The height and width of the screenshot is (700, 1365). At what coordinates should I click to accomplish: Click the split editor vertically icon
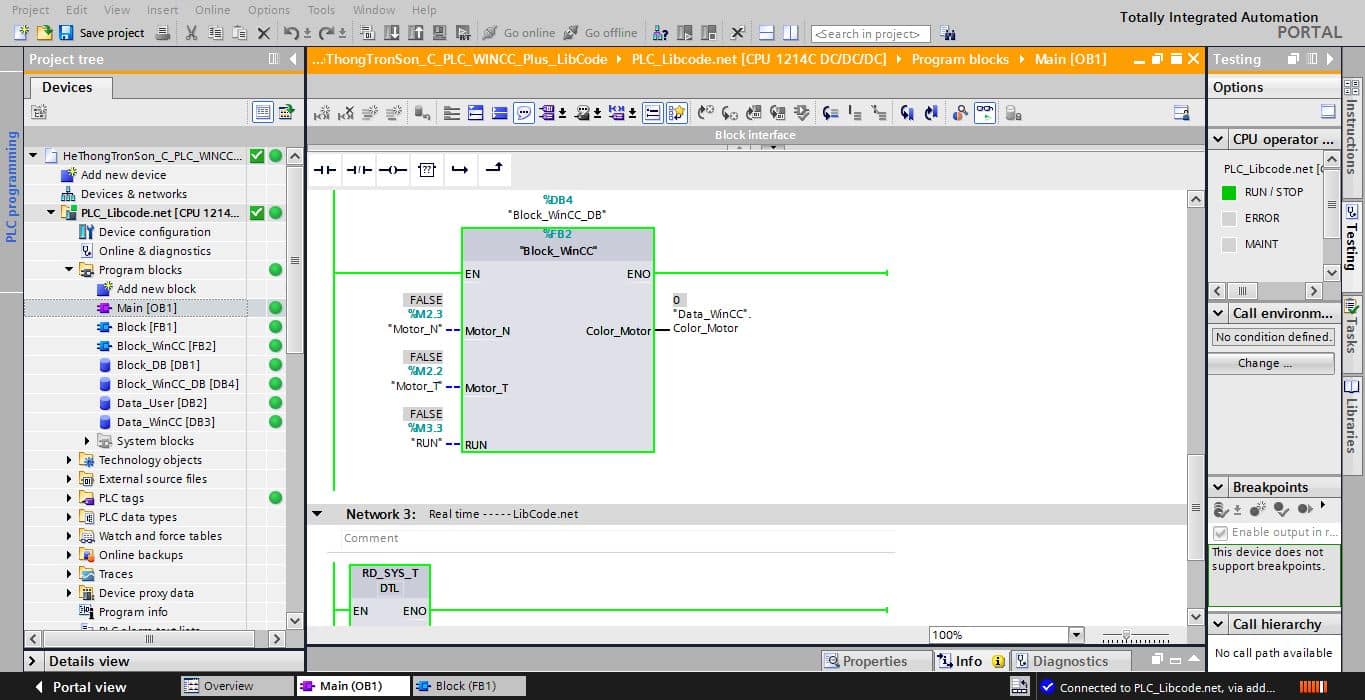pos(790,33)
